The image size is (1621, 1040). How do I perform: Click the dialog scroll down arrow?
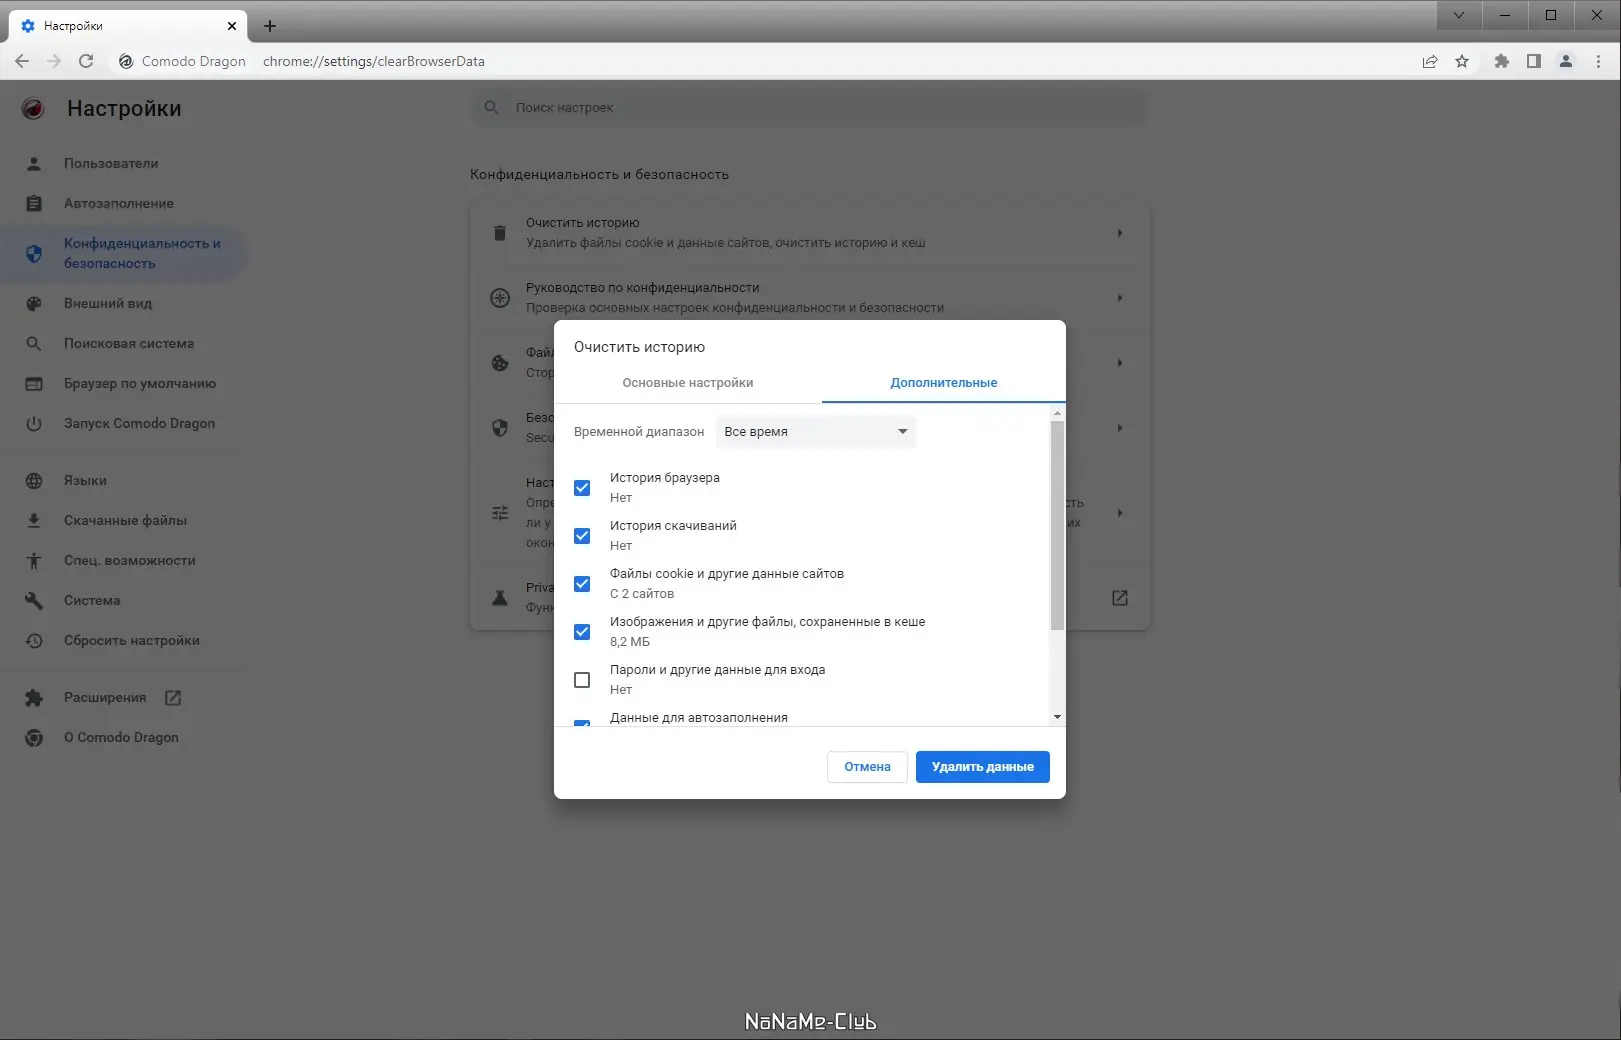click(1057, 717)
